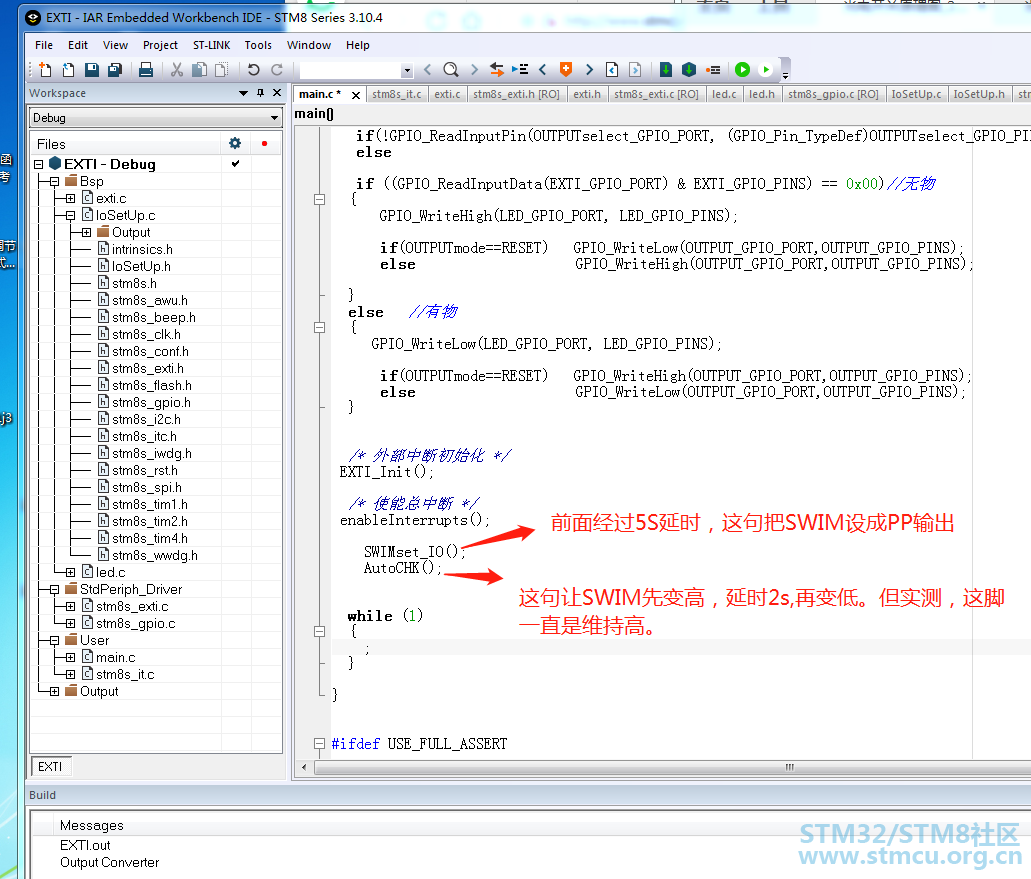This screenshot has height=879, width=1031.
Task: Expand led.c in the tree
Action: (70, 572)
